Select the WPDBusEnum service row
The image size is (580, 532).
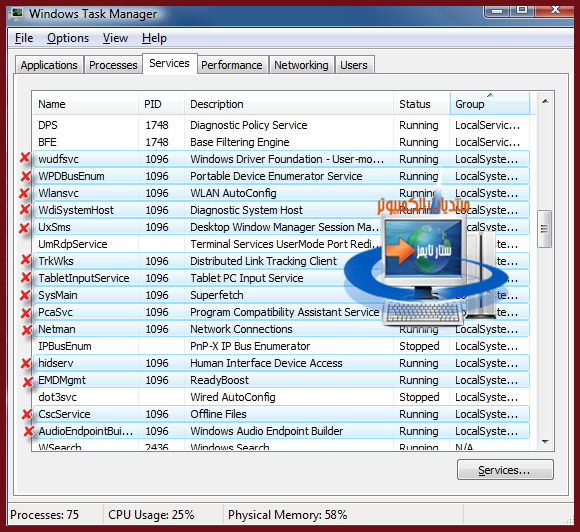point(281,176)
